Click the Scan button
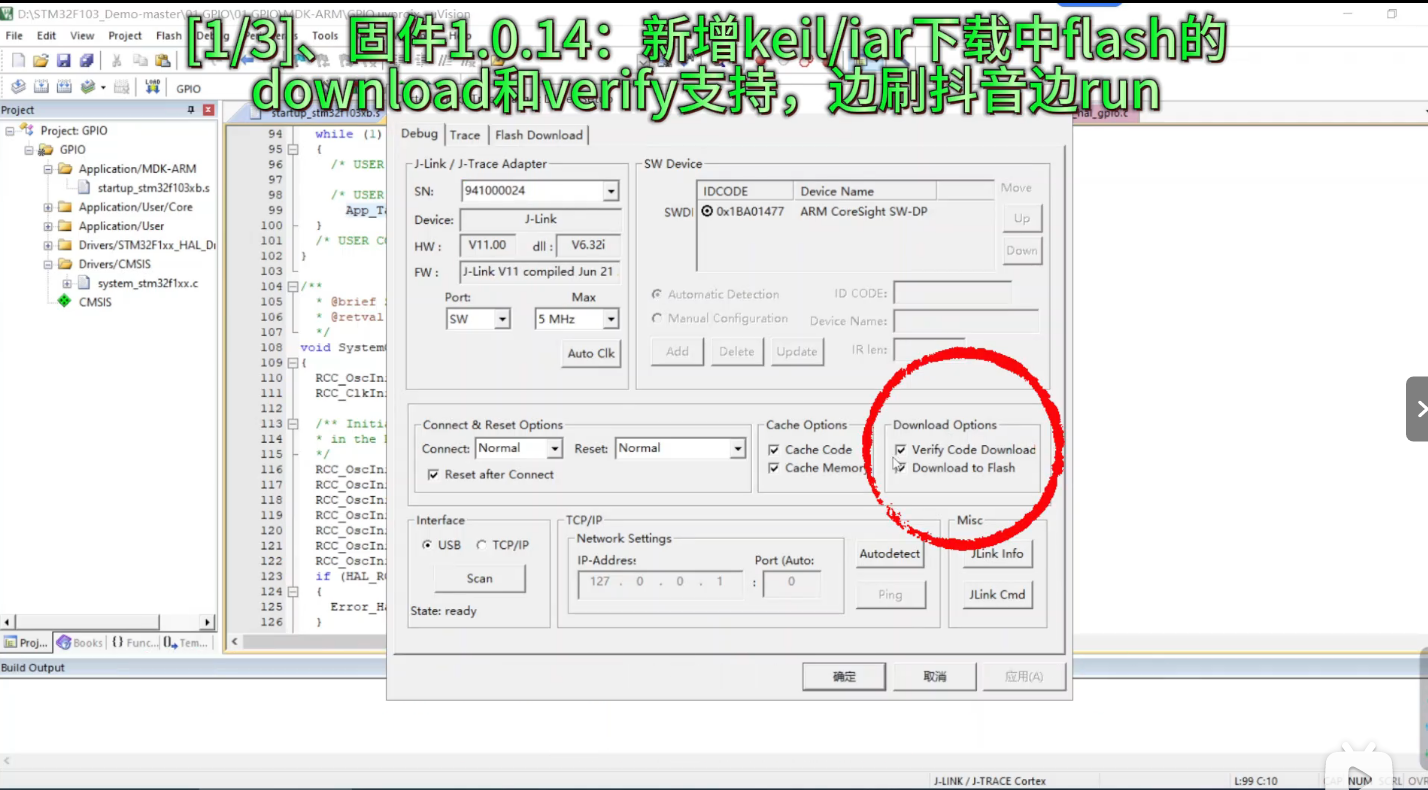 tap(480, 578)
